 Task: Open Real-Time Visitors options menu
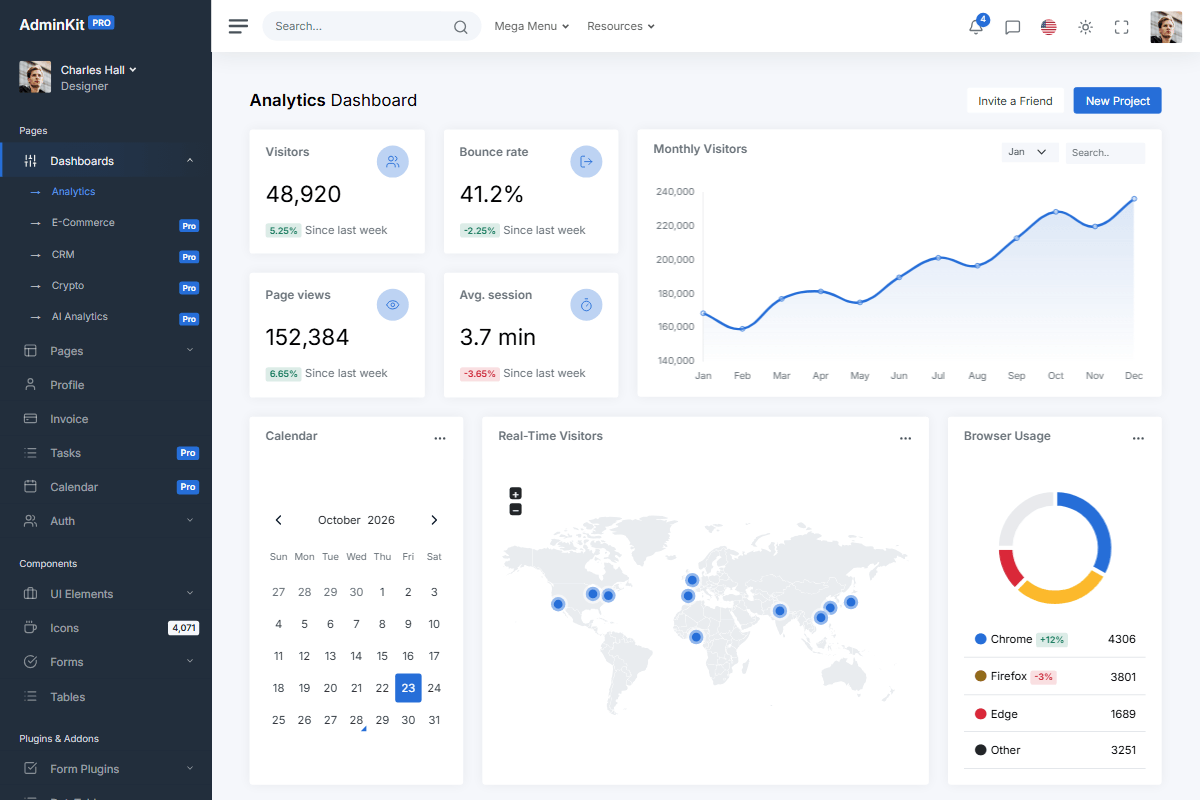pos(905,438)
